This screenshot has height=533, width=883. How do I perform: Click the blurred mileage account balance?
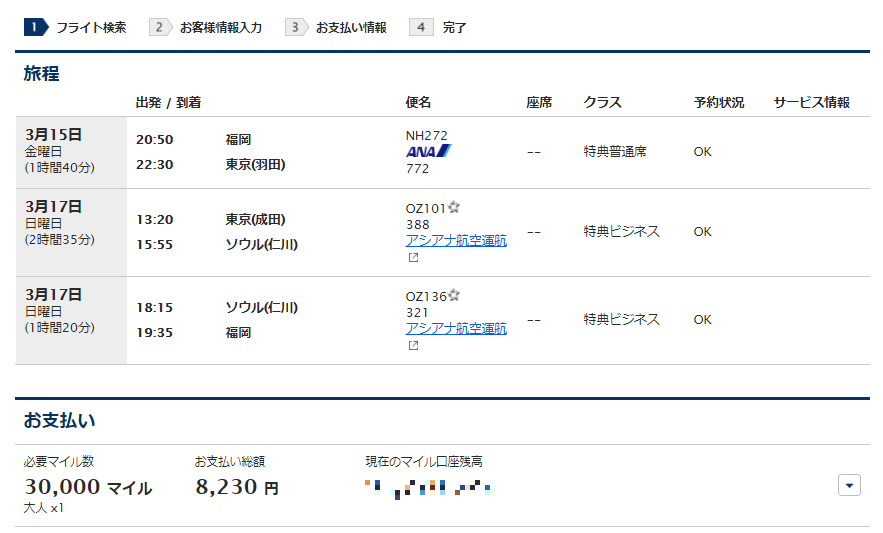(430, 488)
